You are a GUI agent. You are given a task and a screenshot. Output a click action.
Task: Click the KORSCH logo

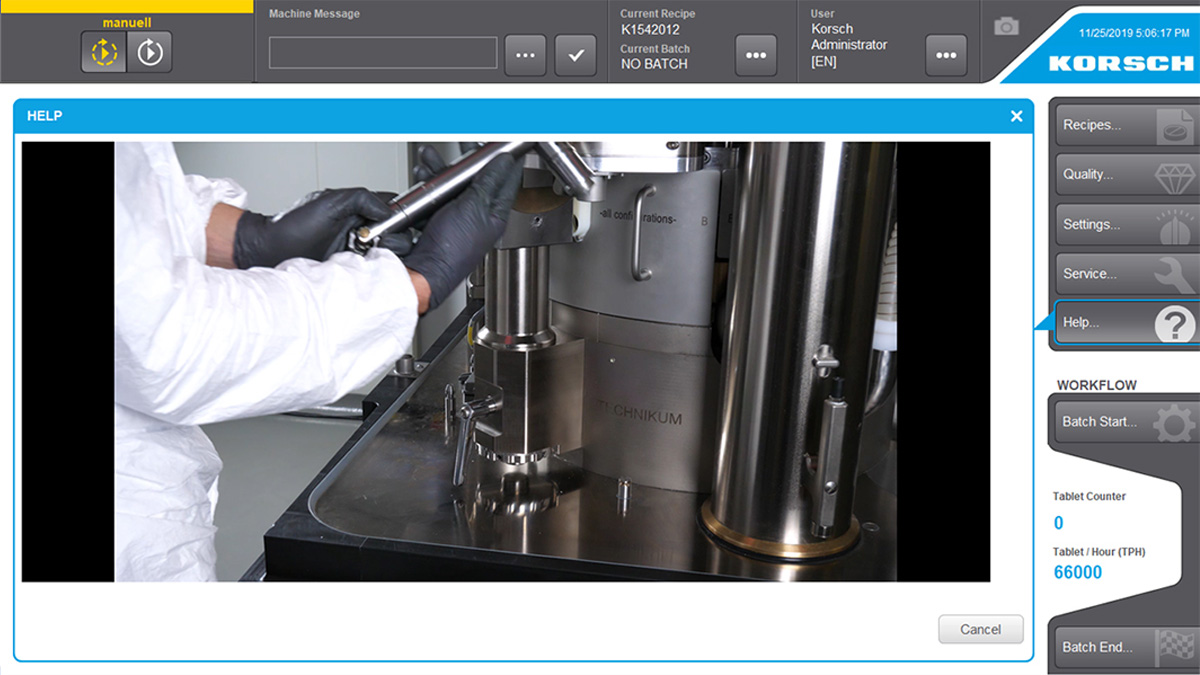1120,62
